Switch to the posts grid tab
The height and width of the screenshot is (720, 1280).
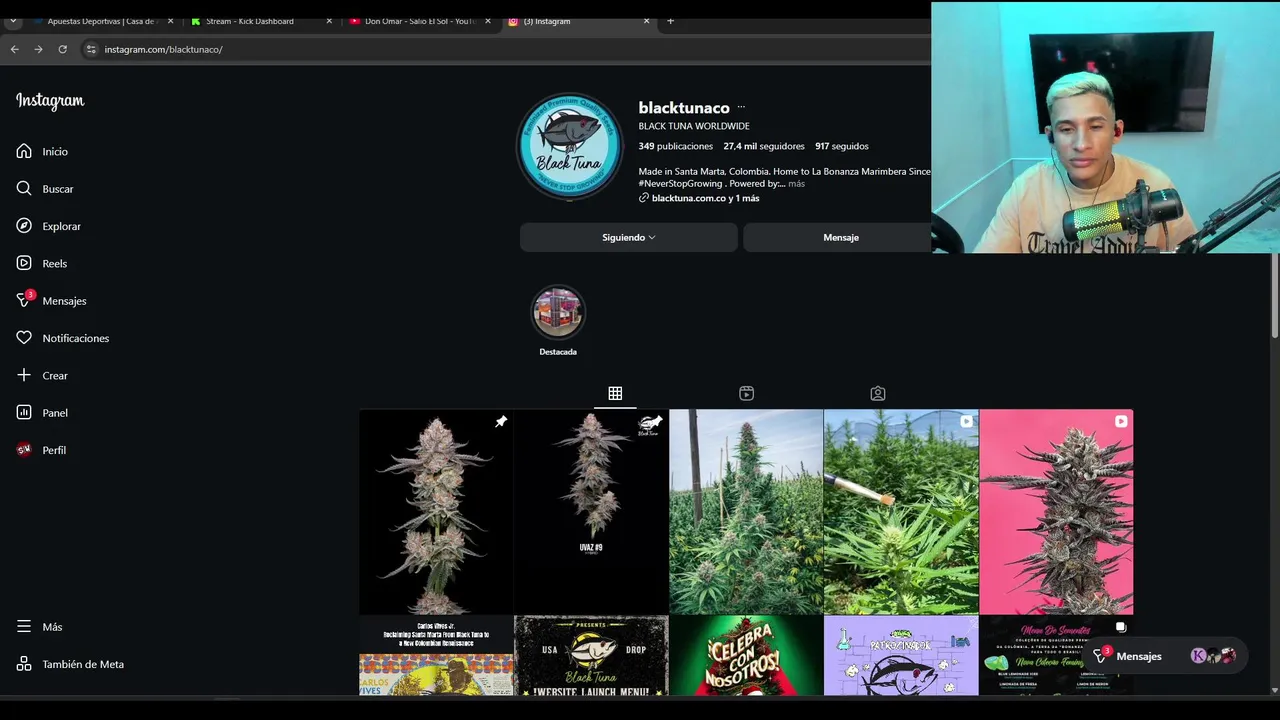pos(615,394)
